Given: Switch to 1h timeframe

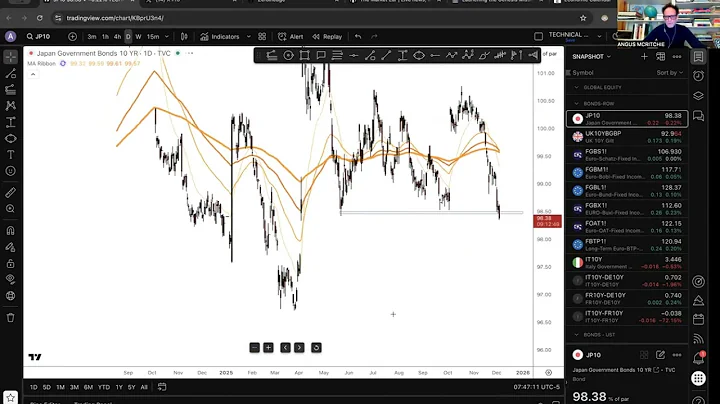Looking at the screenshot, I should pyautogui.click(x=105, y=37).
